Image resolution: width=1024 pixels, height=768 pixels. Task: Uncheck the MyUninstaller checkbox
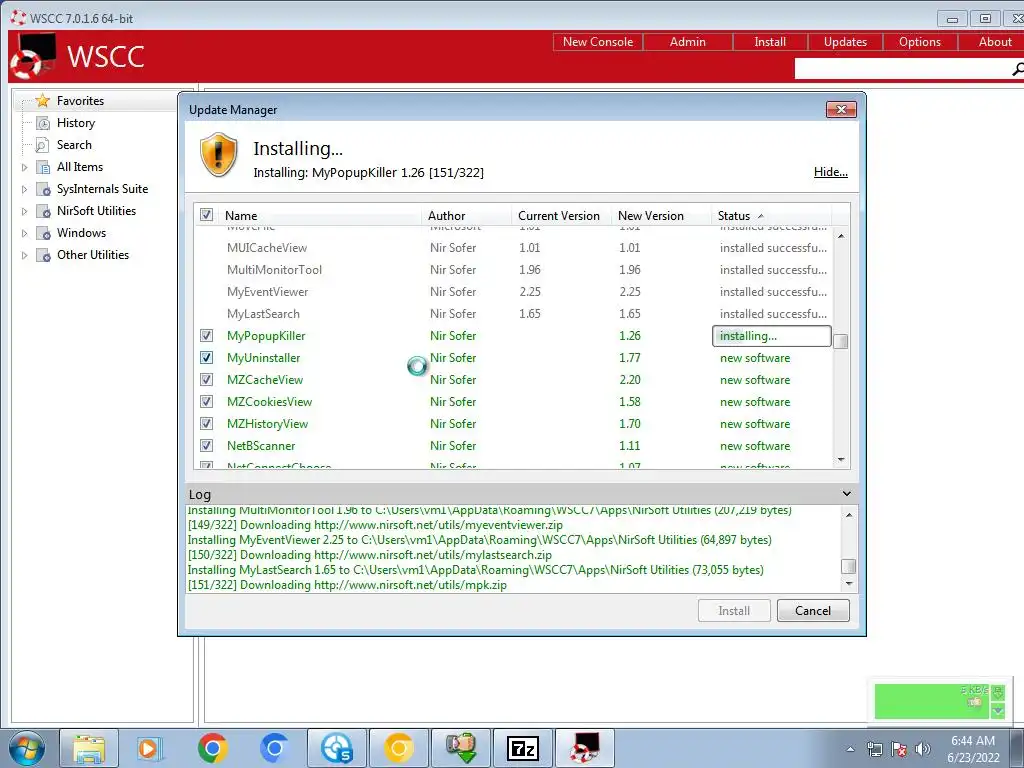pos(206,358)
